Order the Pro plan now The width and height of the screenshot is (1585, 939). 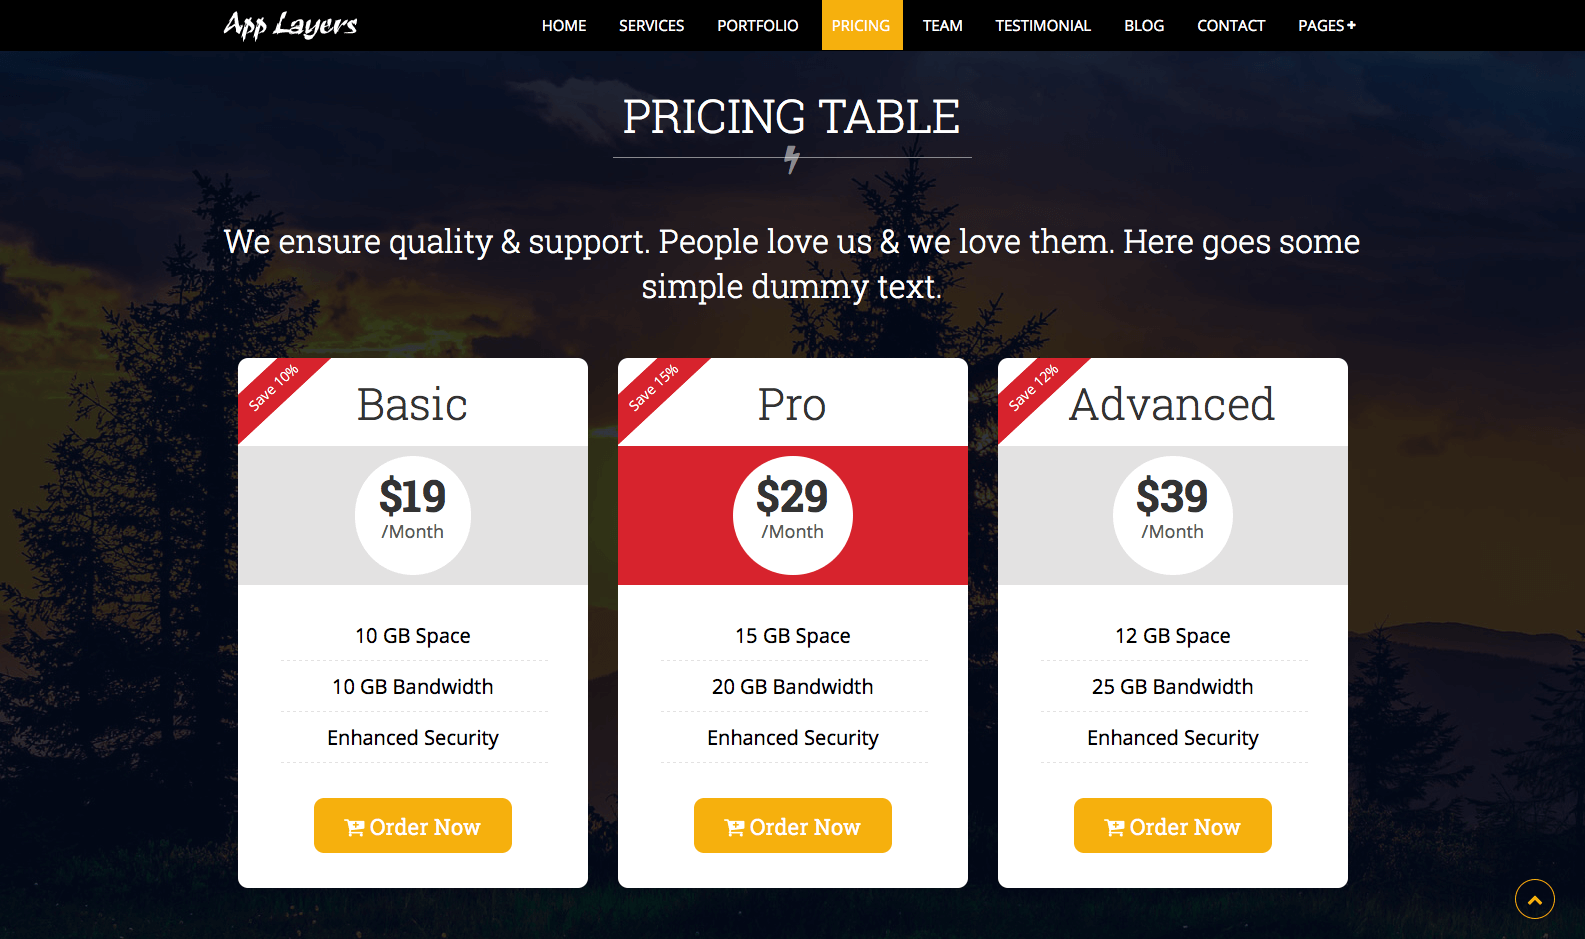[793, 825]
